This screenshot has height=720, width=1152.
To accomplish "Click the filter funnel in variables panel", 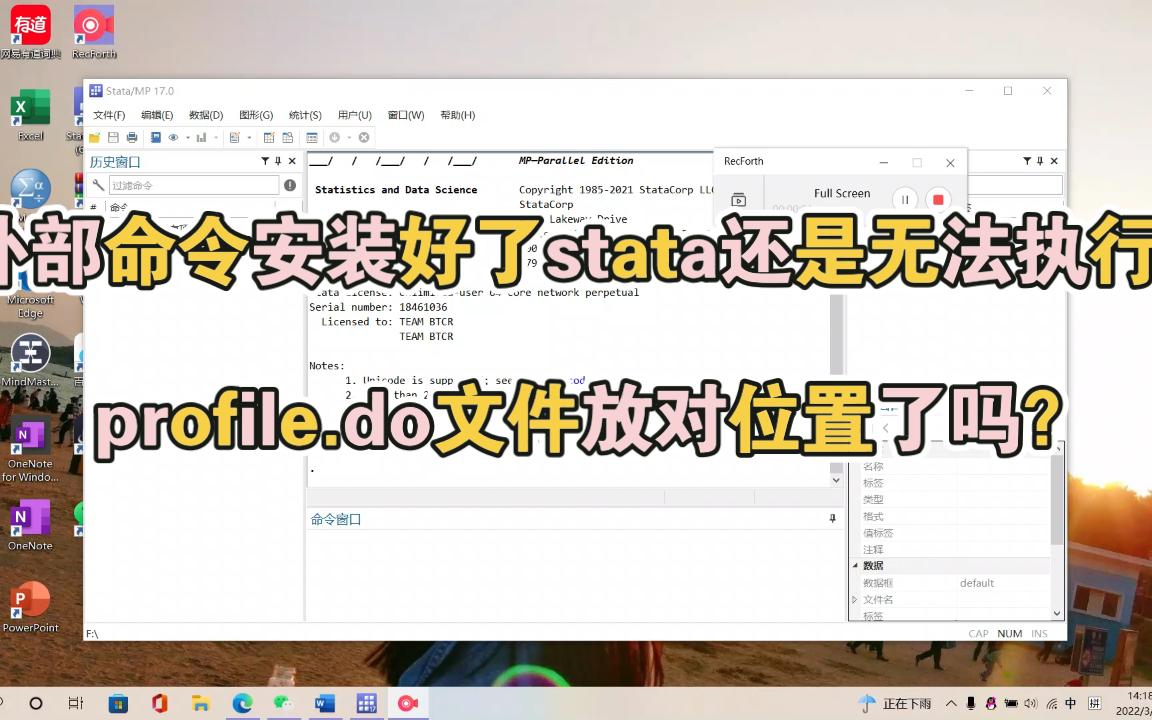I will point(1026,161).
